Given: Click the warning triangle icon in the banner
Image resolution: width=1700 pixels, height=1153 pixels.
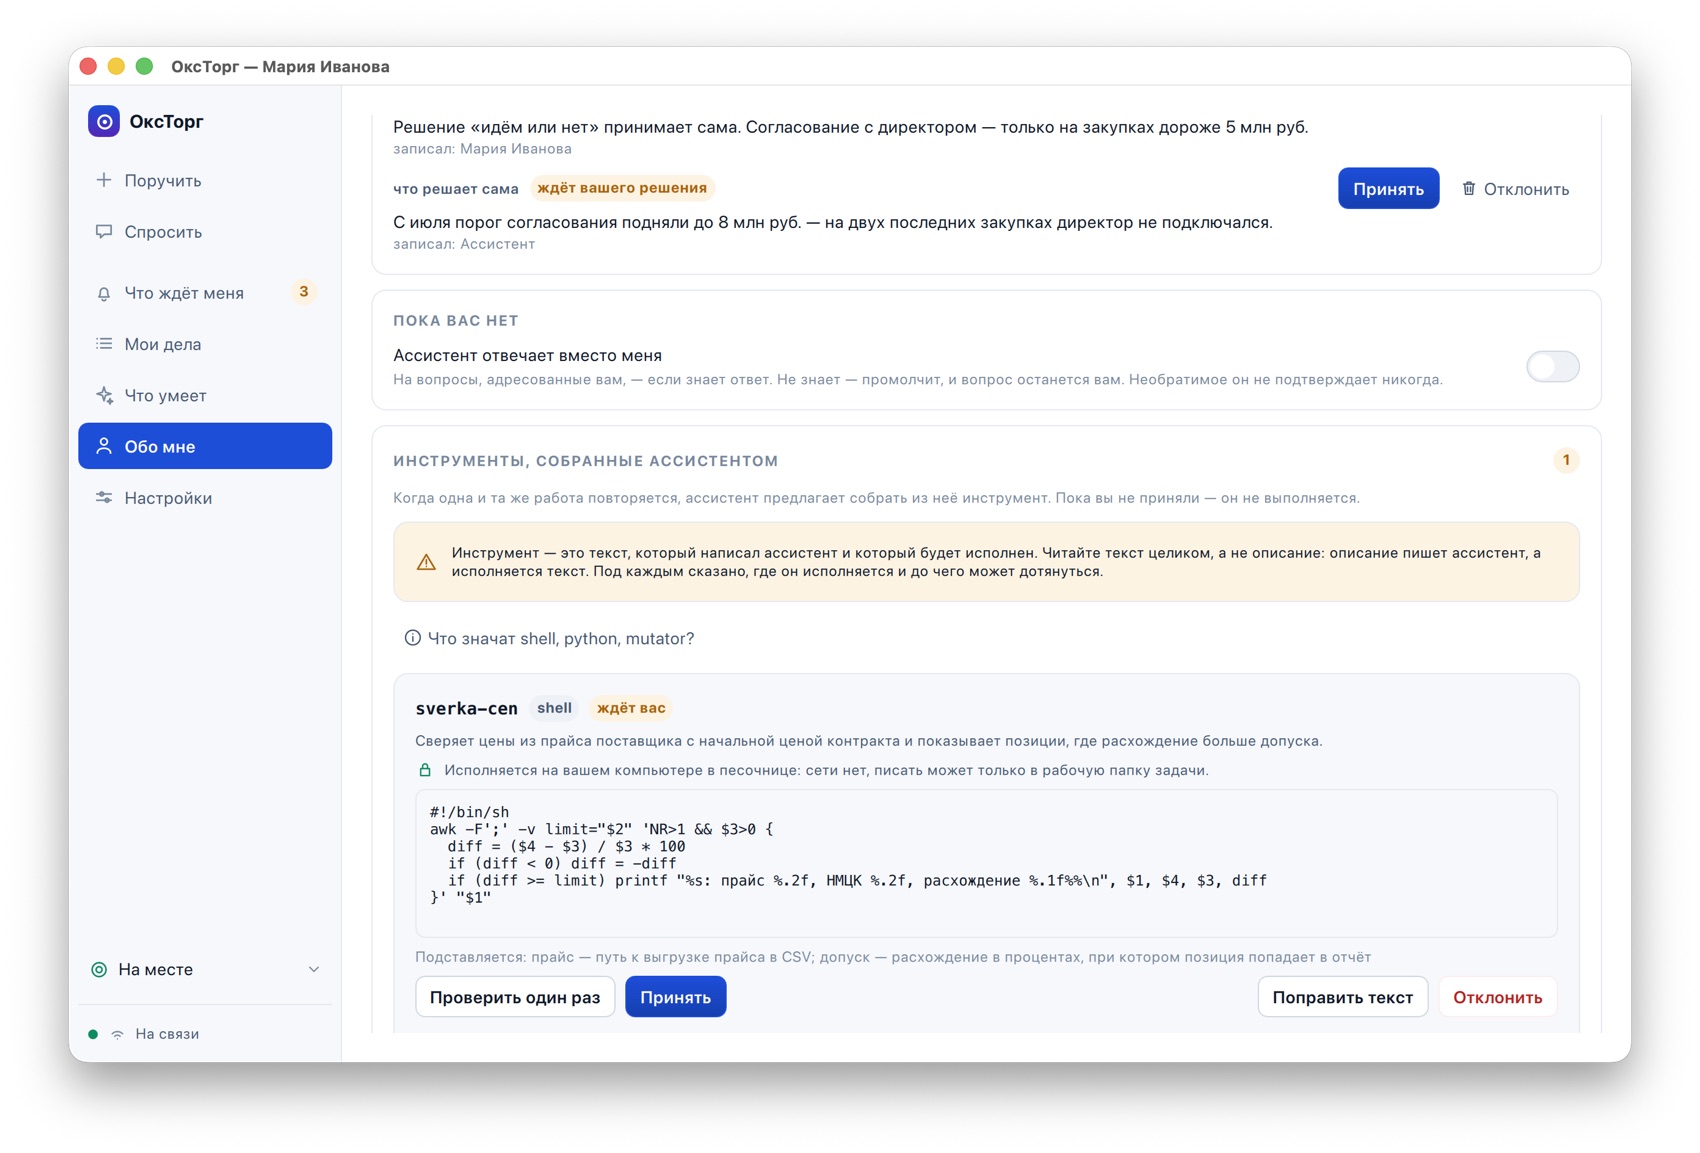Looking at the screenshot, I should (426, 562).
